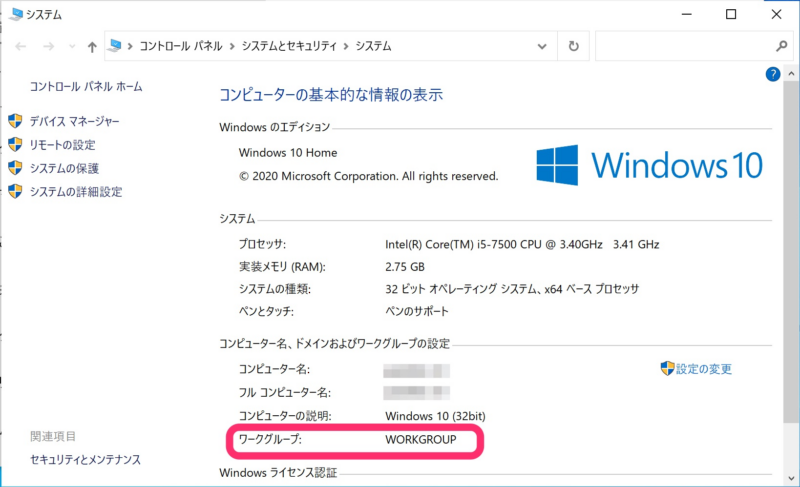Click the Microsoft Corporation copyright text
Image resolution: width=800 pixels, height=487 pixels.
[x=368, y=176]
